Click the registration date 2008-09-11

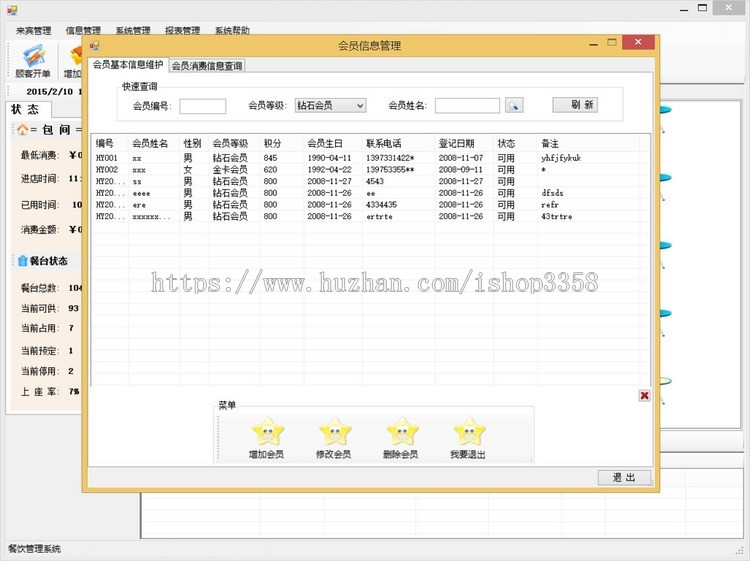461,170
